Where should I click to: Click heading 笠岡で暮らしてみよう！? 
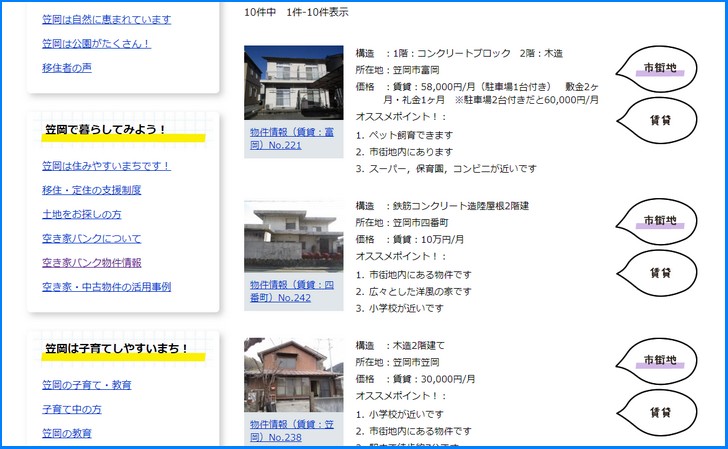[105, 130]
